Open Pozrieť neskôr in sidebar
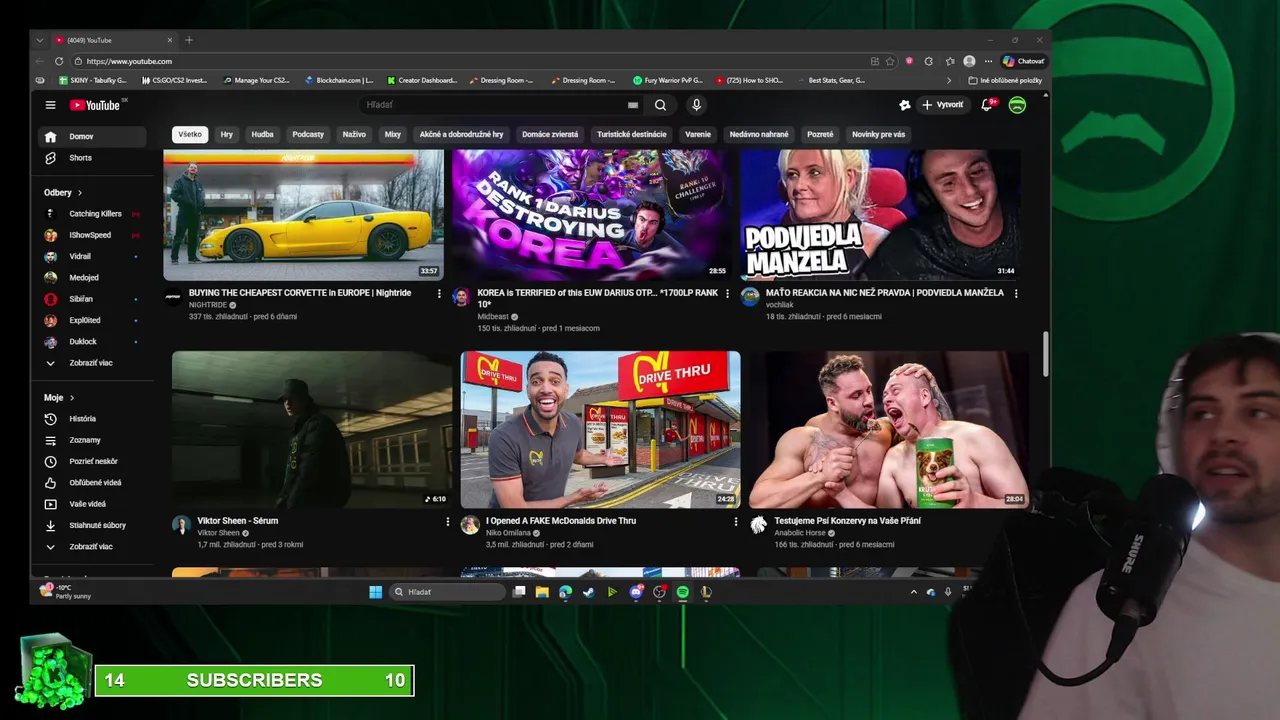The image size is (1280, 720). [93, 461]
